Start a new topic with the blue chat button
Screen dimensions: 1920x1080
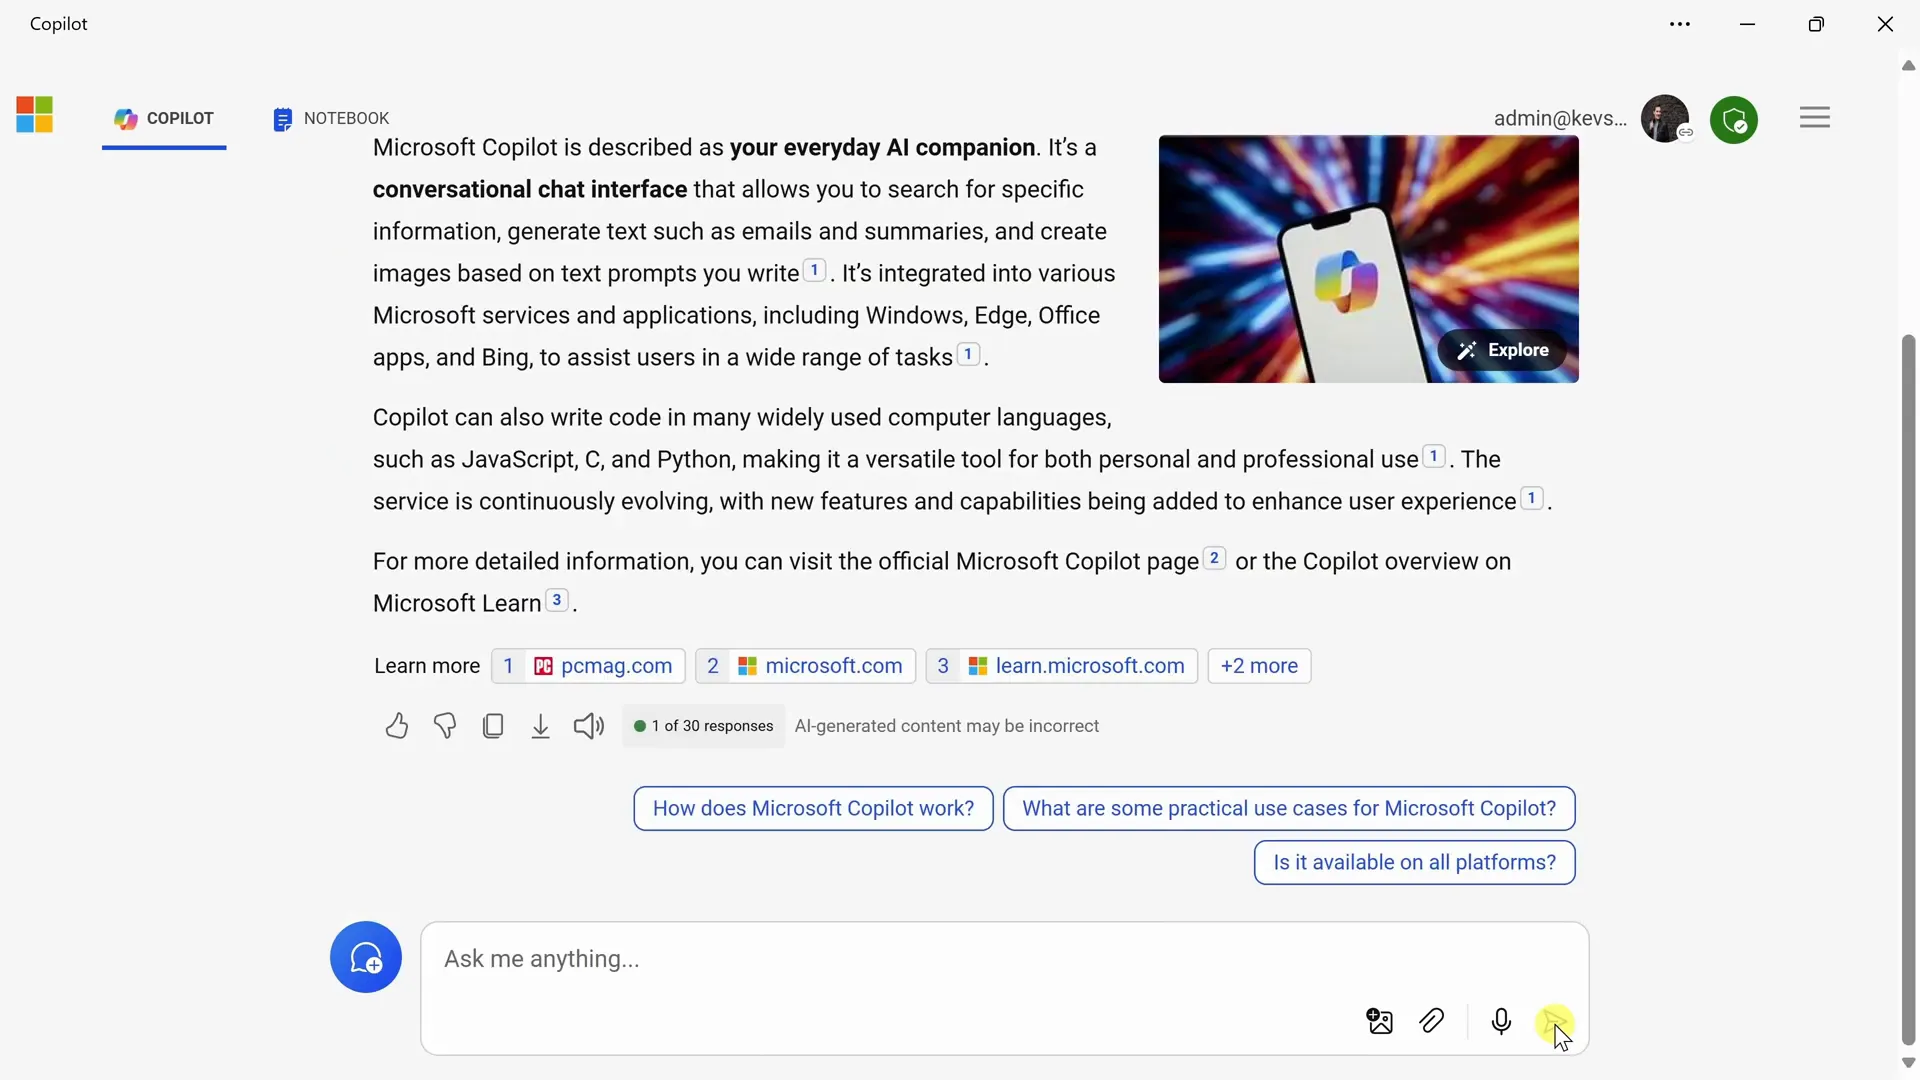[x=366, y=957]
